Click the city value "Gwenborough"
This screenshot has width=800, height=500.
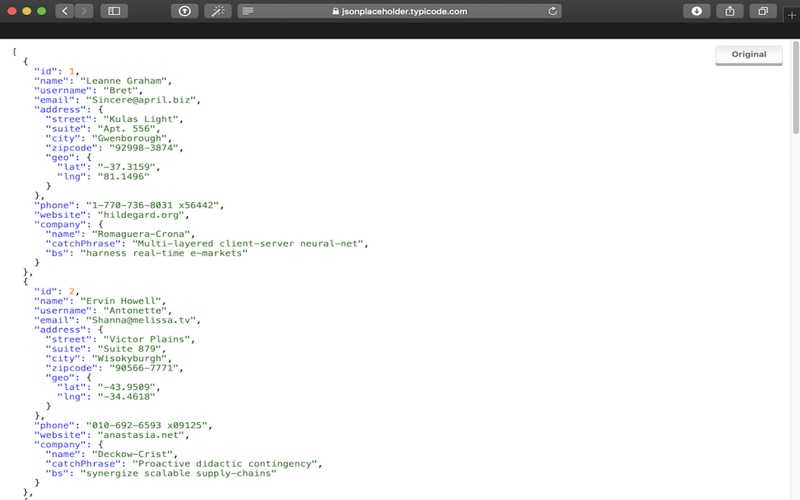[130, 138]
